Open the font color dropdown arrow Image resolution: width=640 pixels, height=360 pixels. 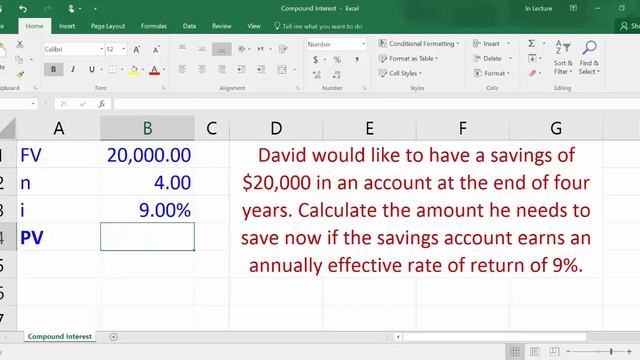tap(164, 70)
